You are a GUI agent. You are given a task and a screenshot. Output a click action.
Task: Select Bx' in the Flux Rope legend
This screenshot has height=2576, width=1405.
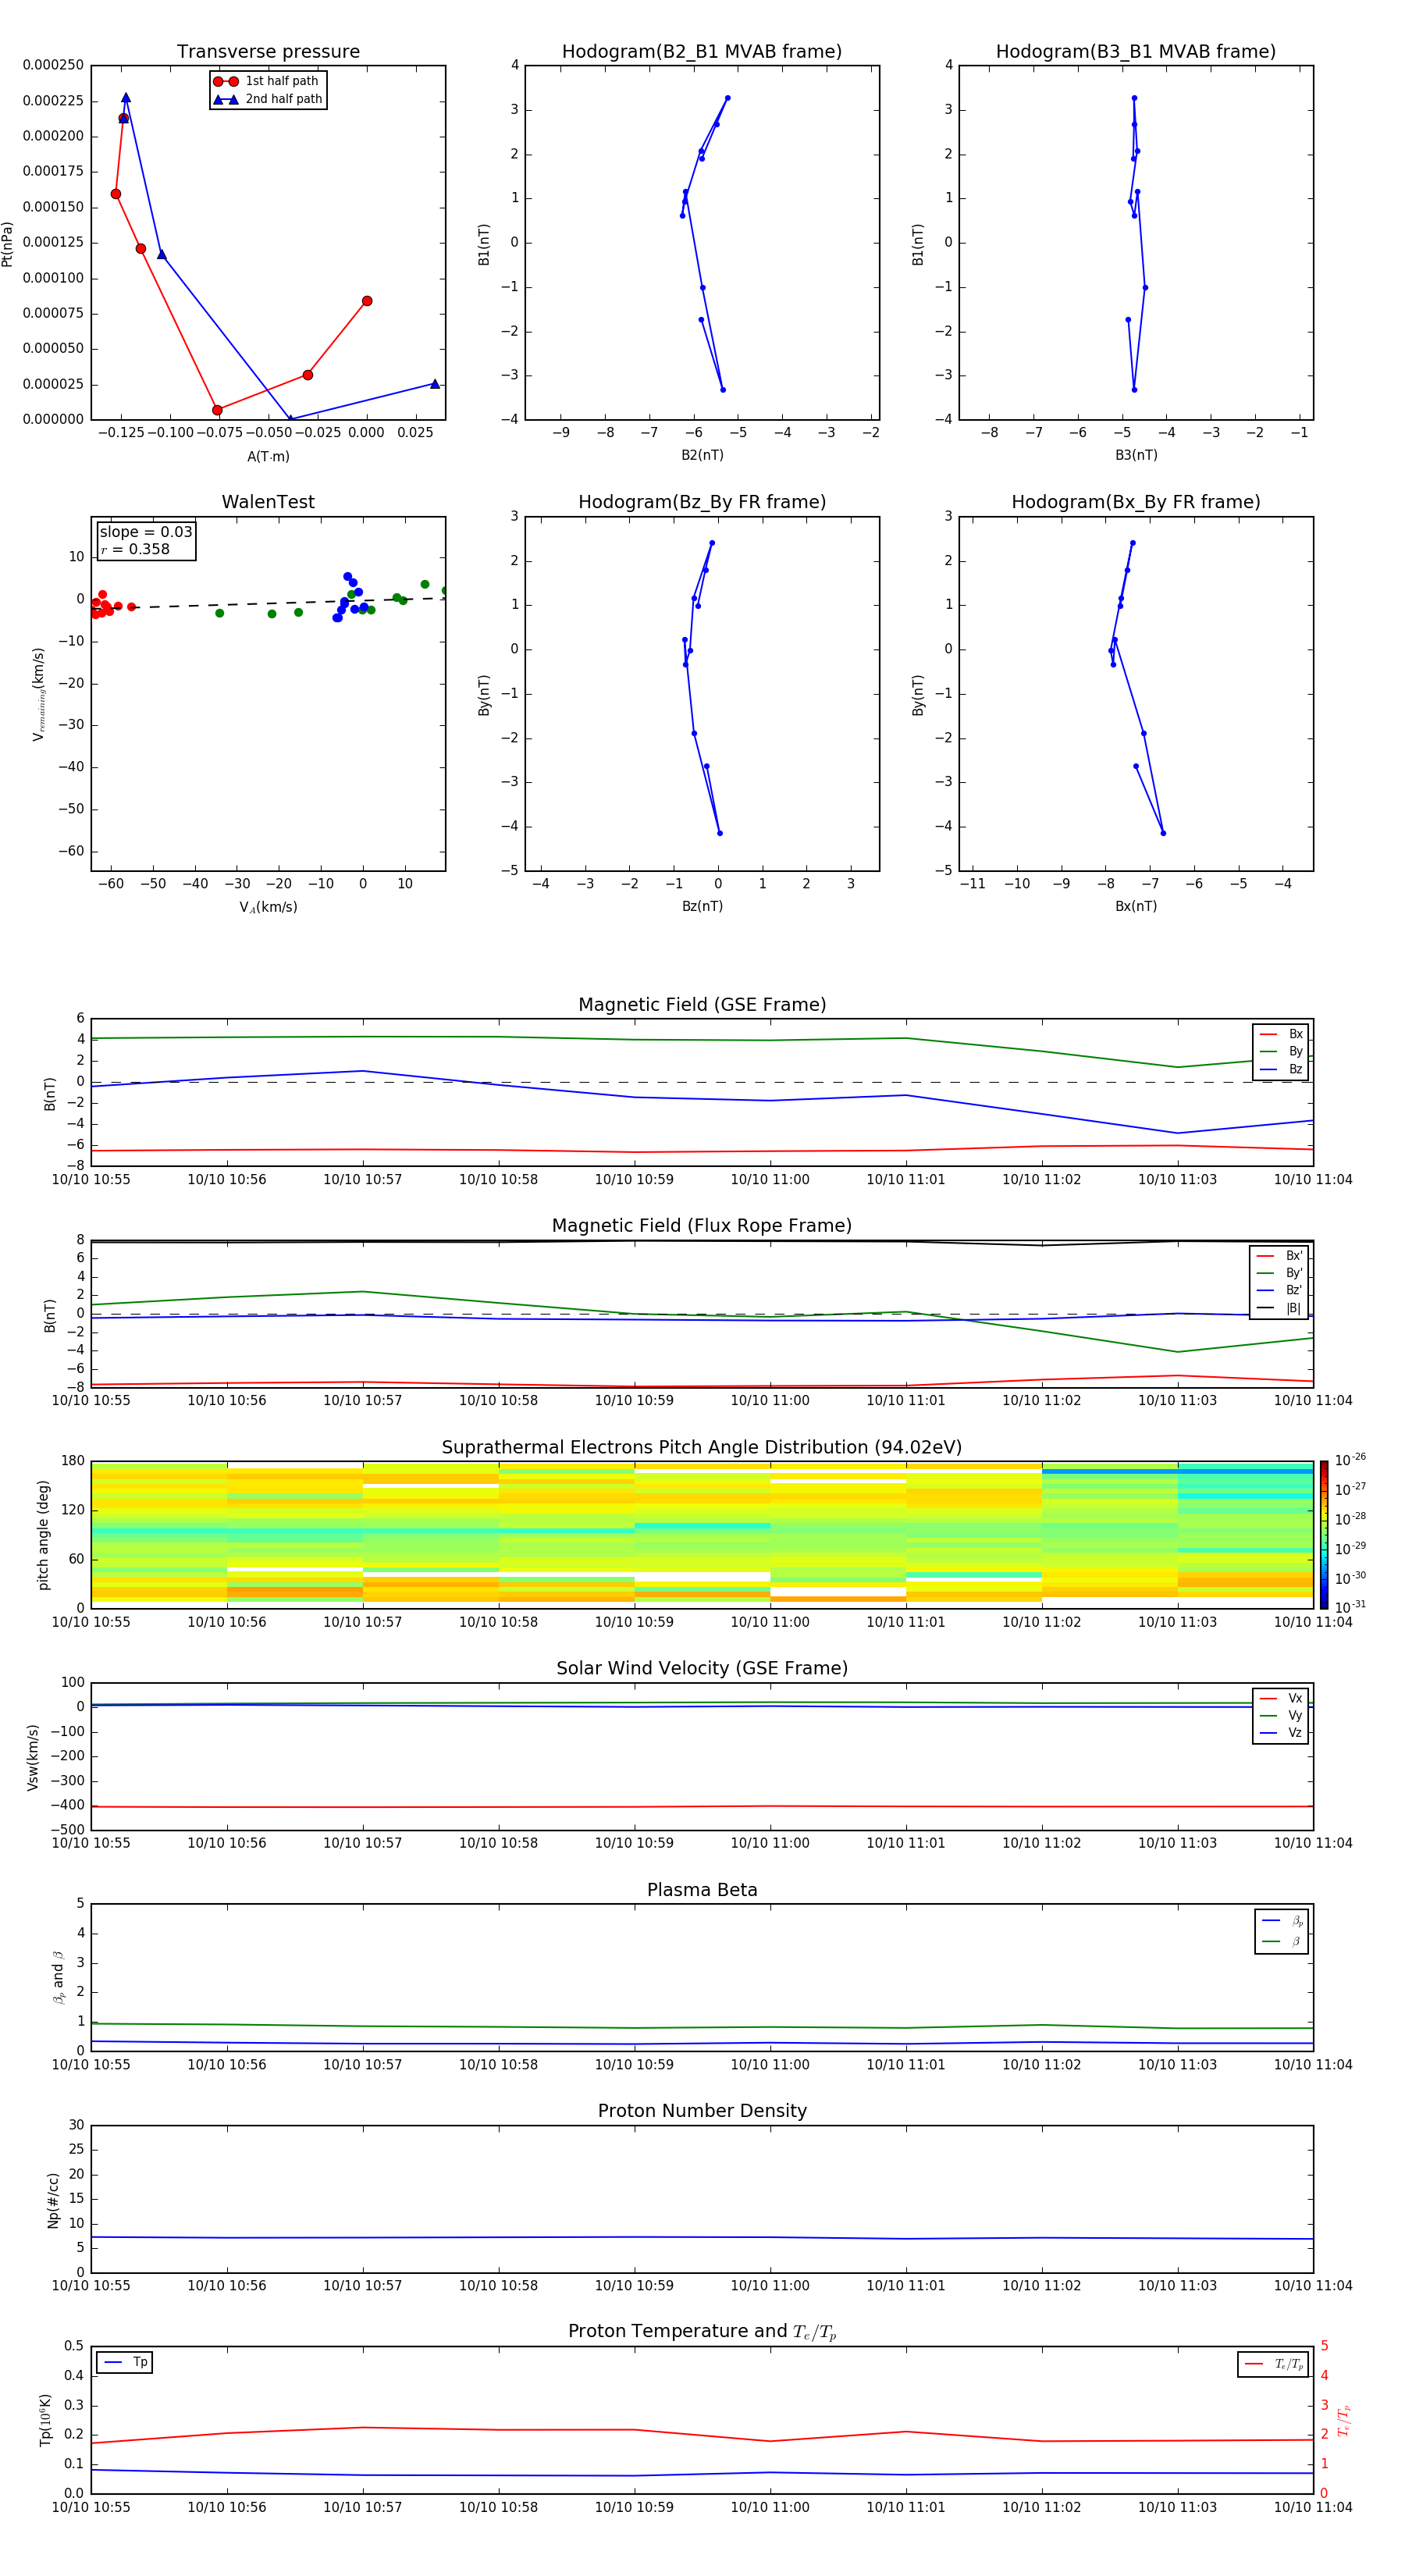click(x=1279, y=1256)
